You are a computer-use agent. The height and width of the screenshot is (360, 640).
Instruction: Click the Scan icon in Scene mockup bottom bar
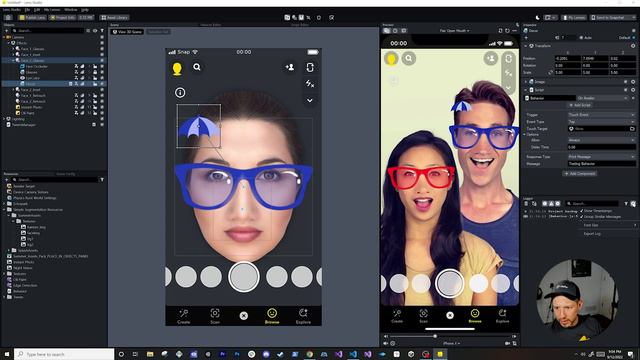[215, 313]
